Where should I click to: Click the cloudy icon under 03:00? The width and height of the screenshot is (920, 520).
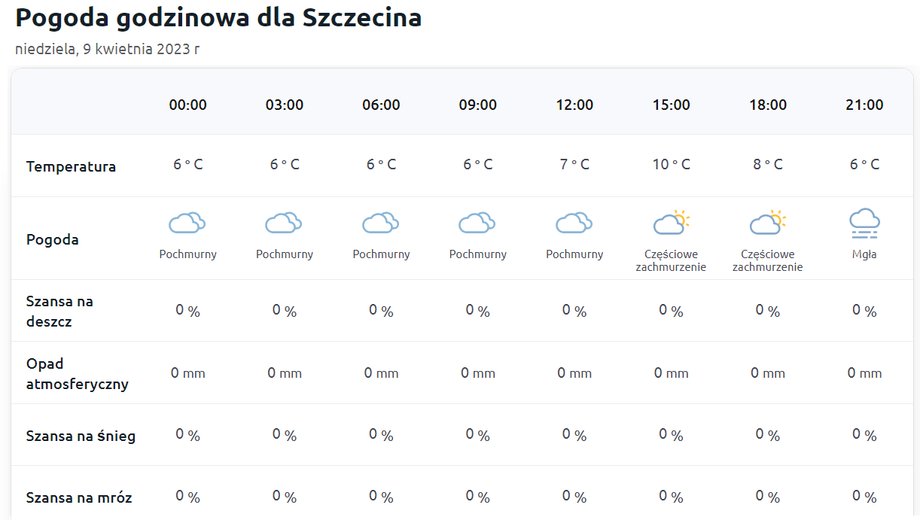284,223
